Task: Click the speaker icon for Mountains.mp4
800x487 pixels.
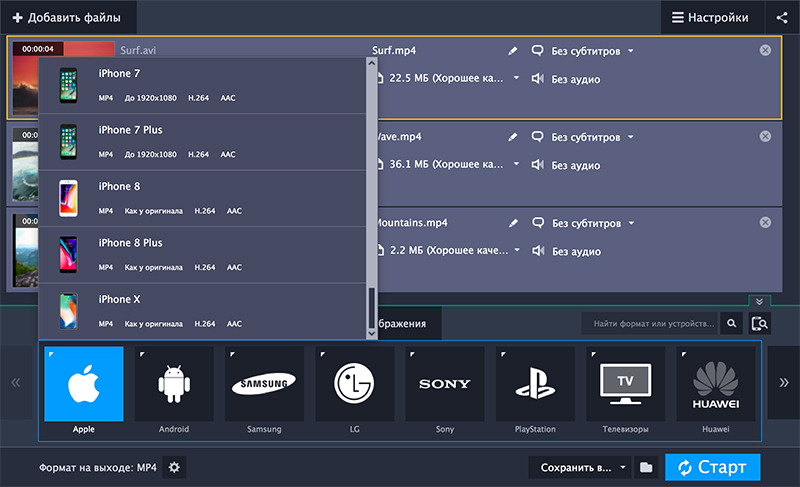Action: 538,251
